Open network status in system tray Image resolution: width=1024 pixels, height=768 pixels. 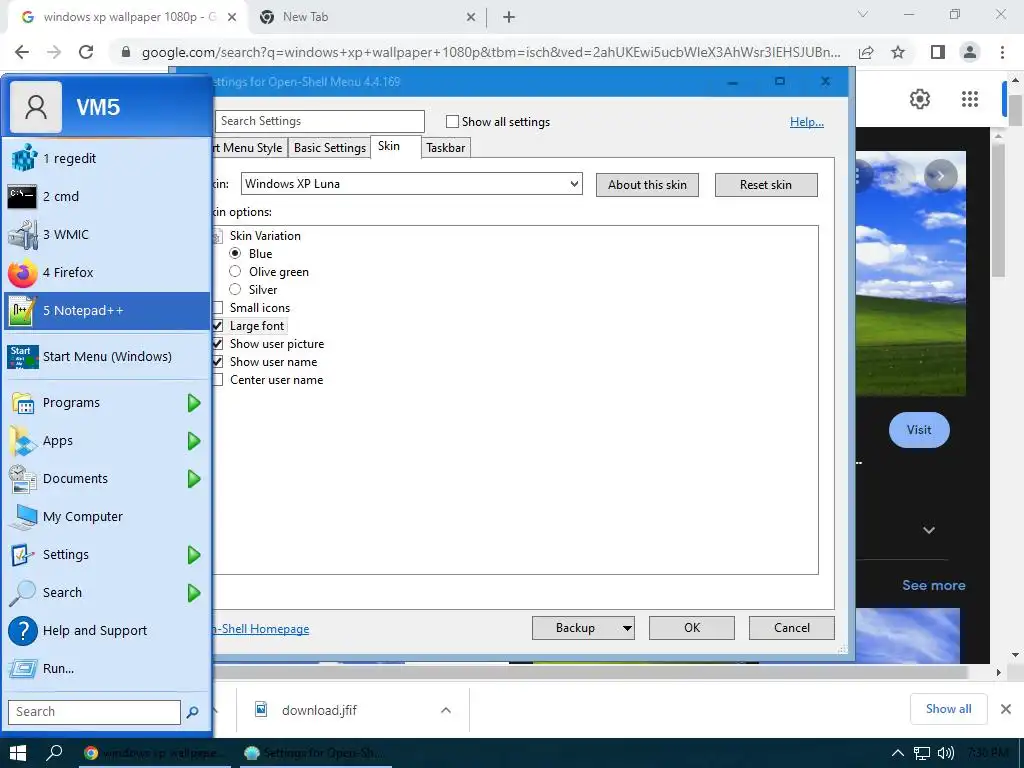(921, 753)
